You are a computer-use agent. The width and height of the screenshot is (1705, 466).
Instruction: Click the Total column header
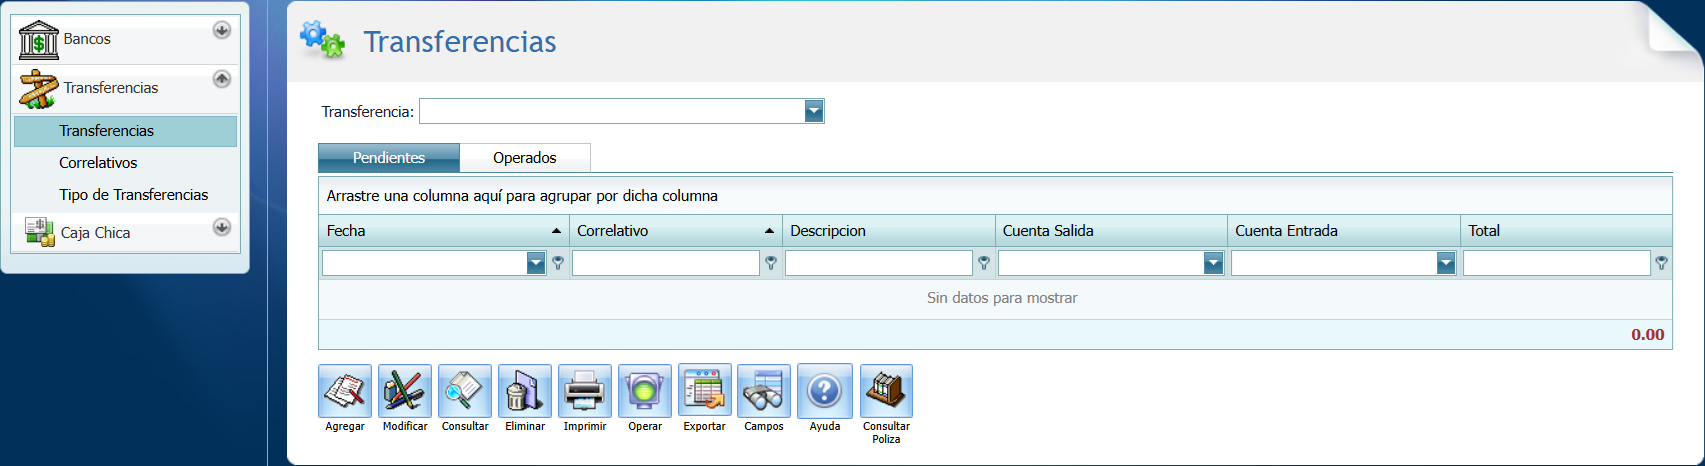(x=1566, y=231)
